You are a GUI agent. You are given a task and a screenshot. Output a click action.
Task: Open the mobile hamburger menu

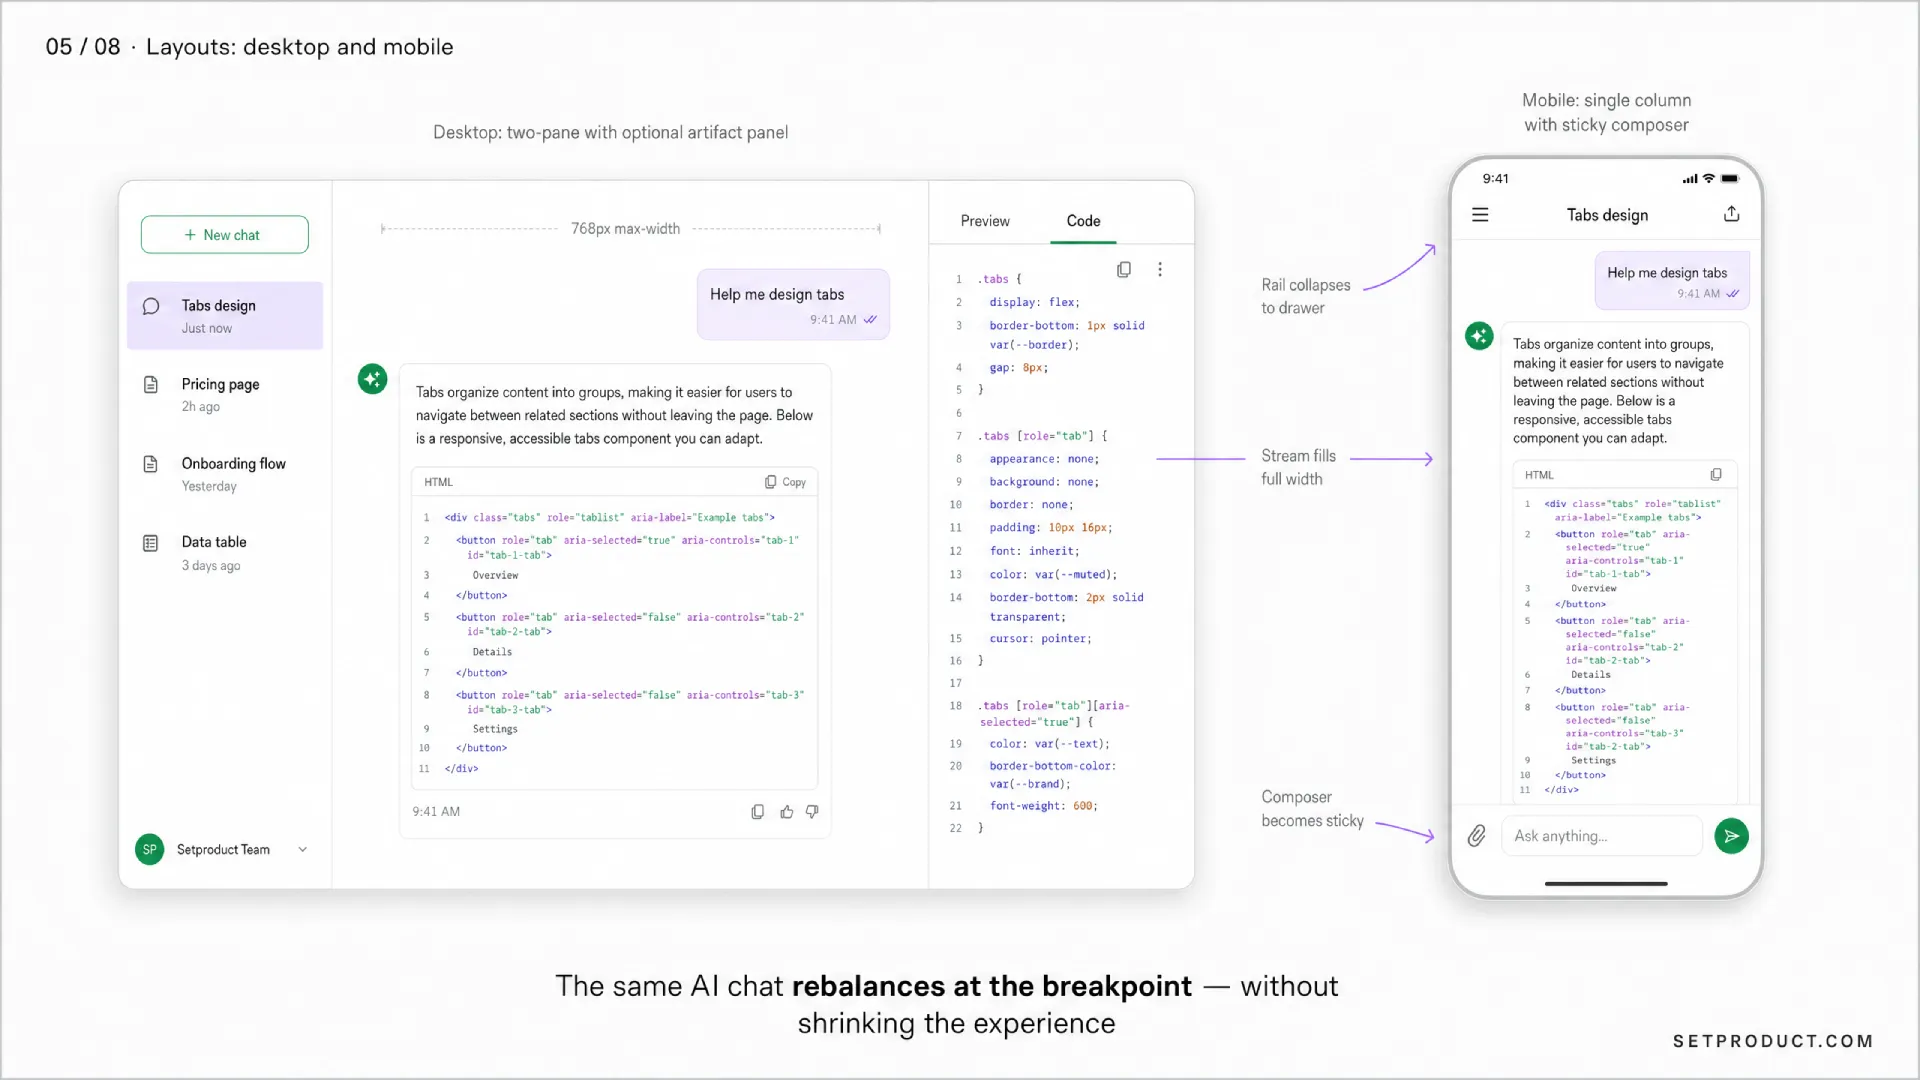tap(1480, 215)
